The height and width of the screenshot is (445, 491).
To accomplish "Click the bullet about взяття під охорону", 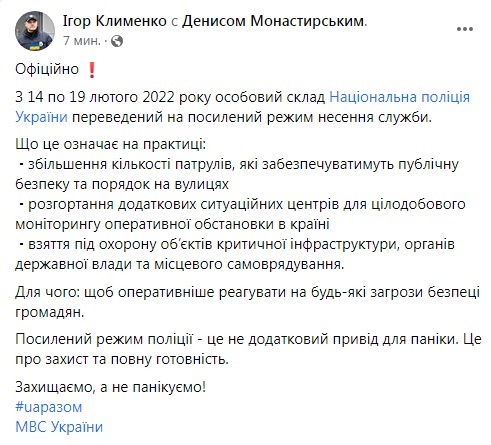I will tap(235, 254).
